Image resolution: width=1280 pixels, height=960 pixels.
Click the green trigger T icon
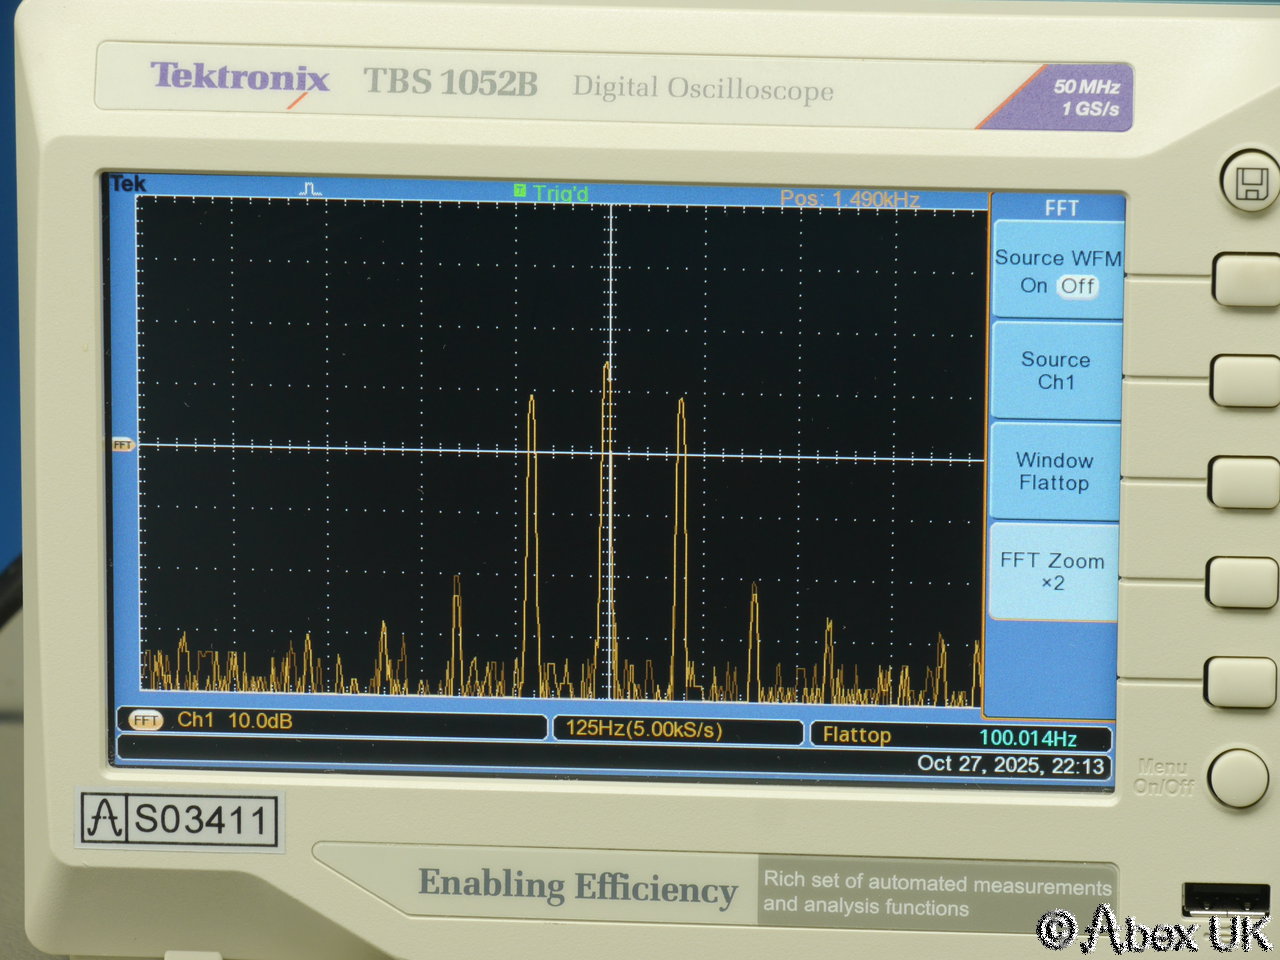(520, 190)
